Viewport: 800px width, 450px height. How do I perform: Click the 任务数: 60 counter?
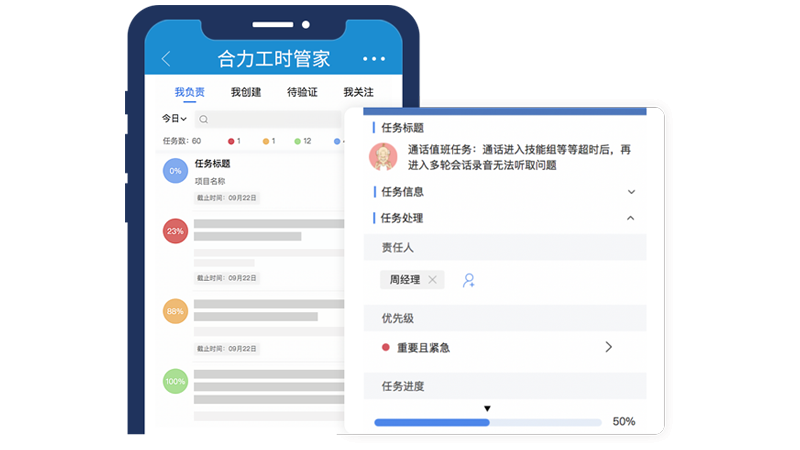(x=182, y=141)
